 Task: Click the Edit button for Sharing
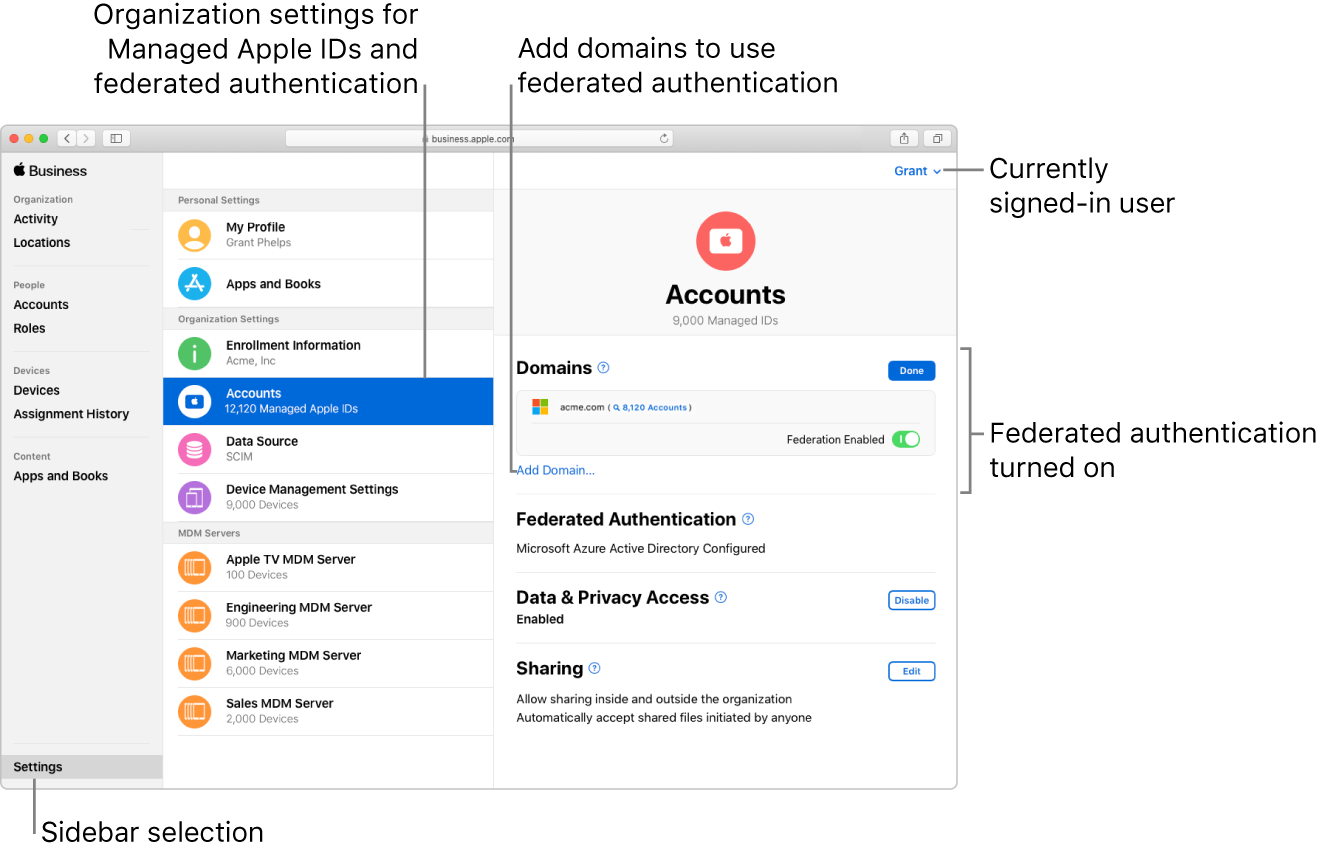coord(912,671)
